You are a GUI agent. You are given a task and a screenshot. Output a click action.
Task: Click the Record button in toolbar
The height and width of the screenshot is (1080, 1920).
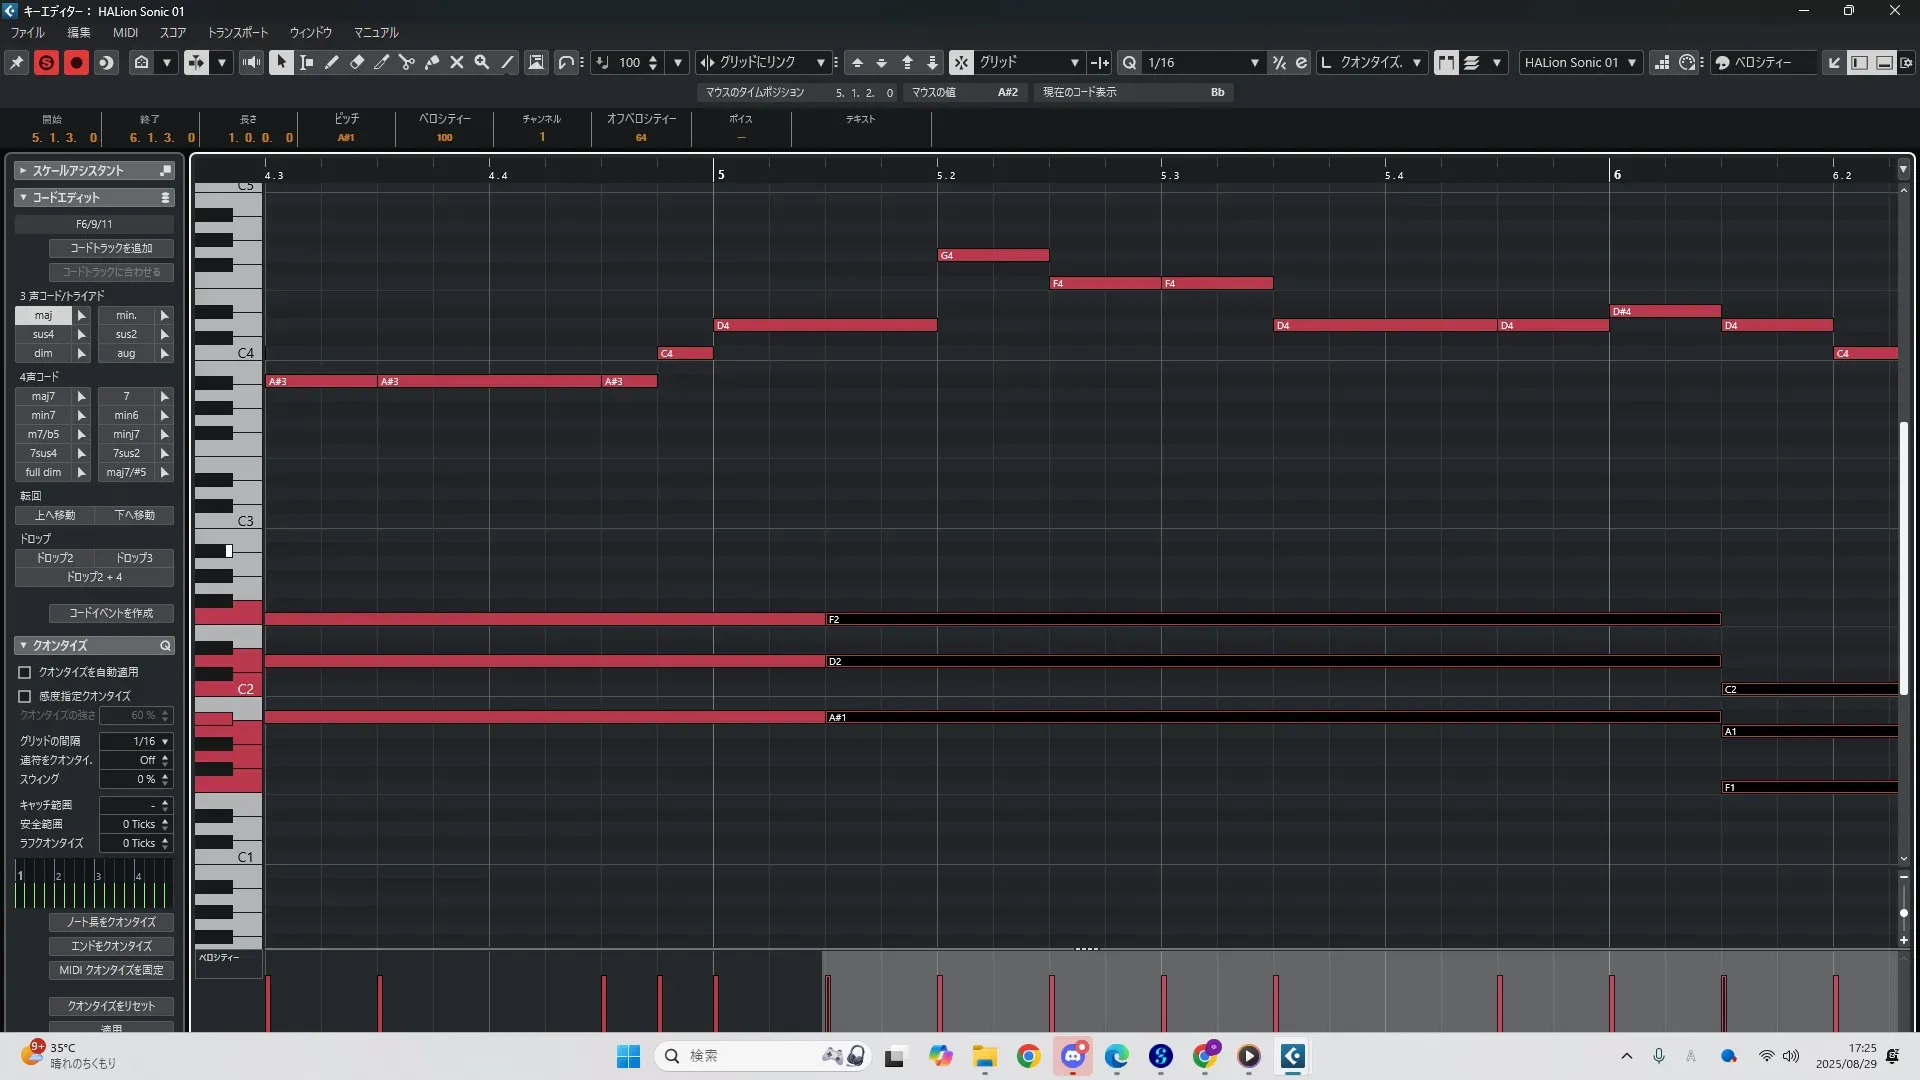pos(76,62)
